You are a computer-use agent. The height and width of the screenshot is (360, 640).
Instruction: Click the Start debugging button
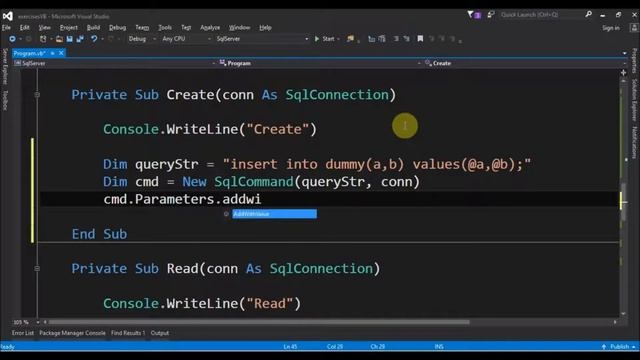click(325, 39)
